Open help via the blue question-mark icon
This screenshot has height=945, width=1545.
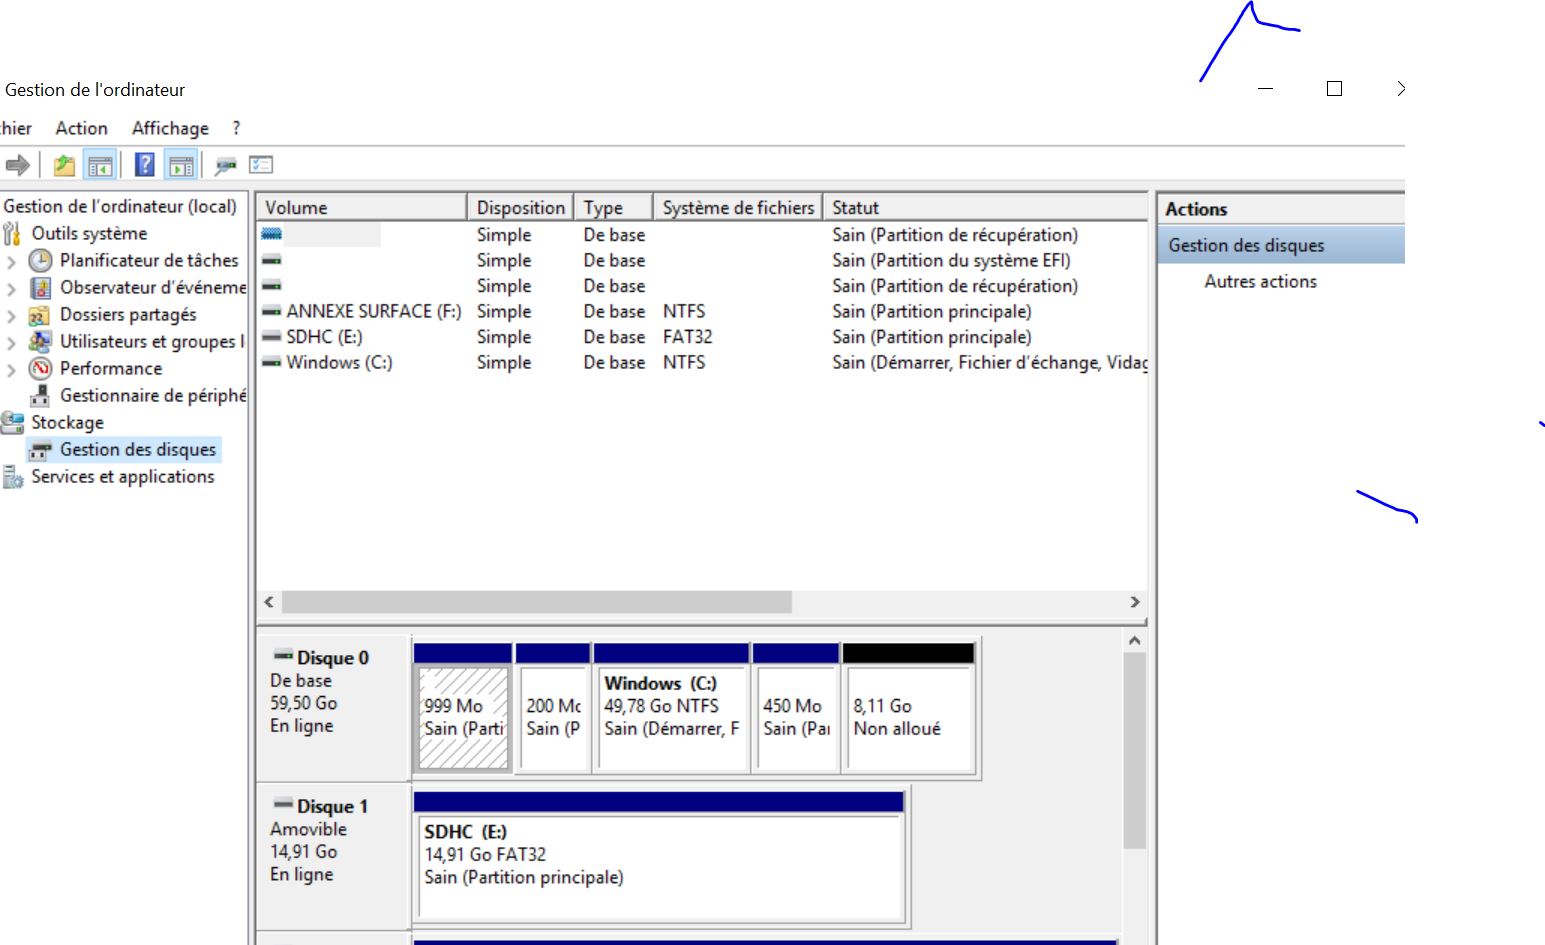tap(145, 165)
